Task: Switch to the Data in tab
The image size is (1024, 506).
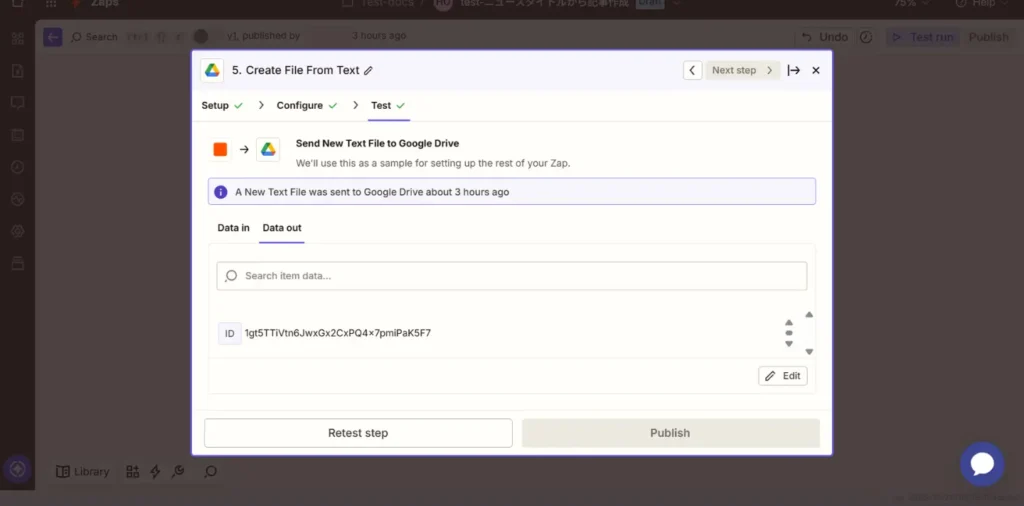Action: (234, 228)
